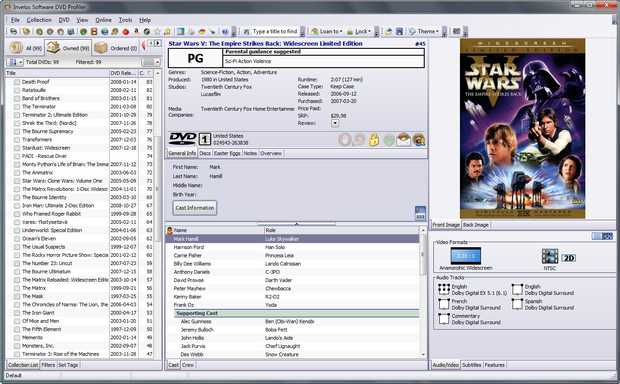Open the File menu
The image size is (620, 384).
[x=15, y=20]
